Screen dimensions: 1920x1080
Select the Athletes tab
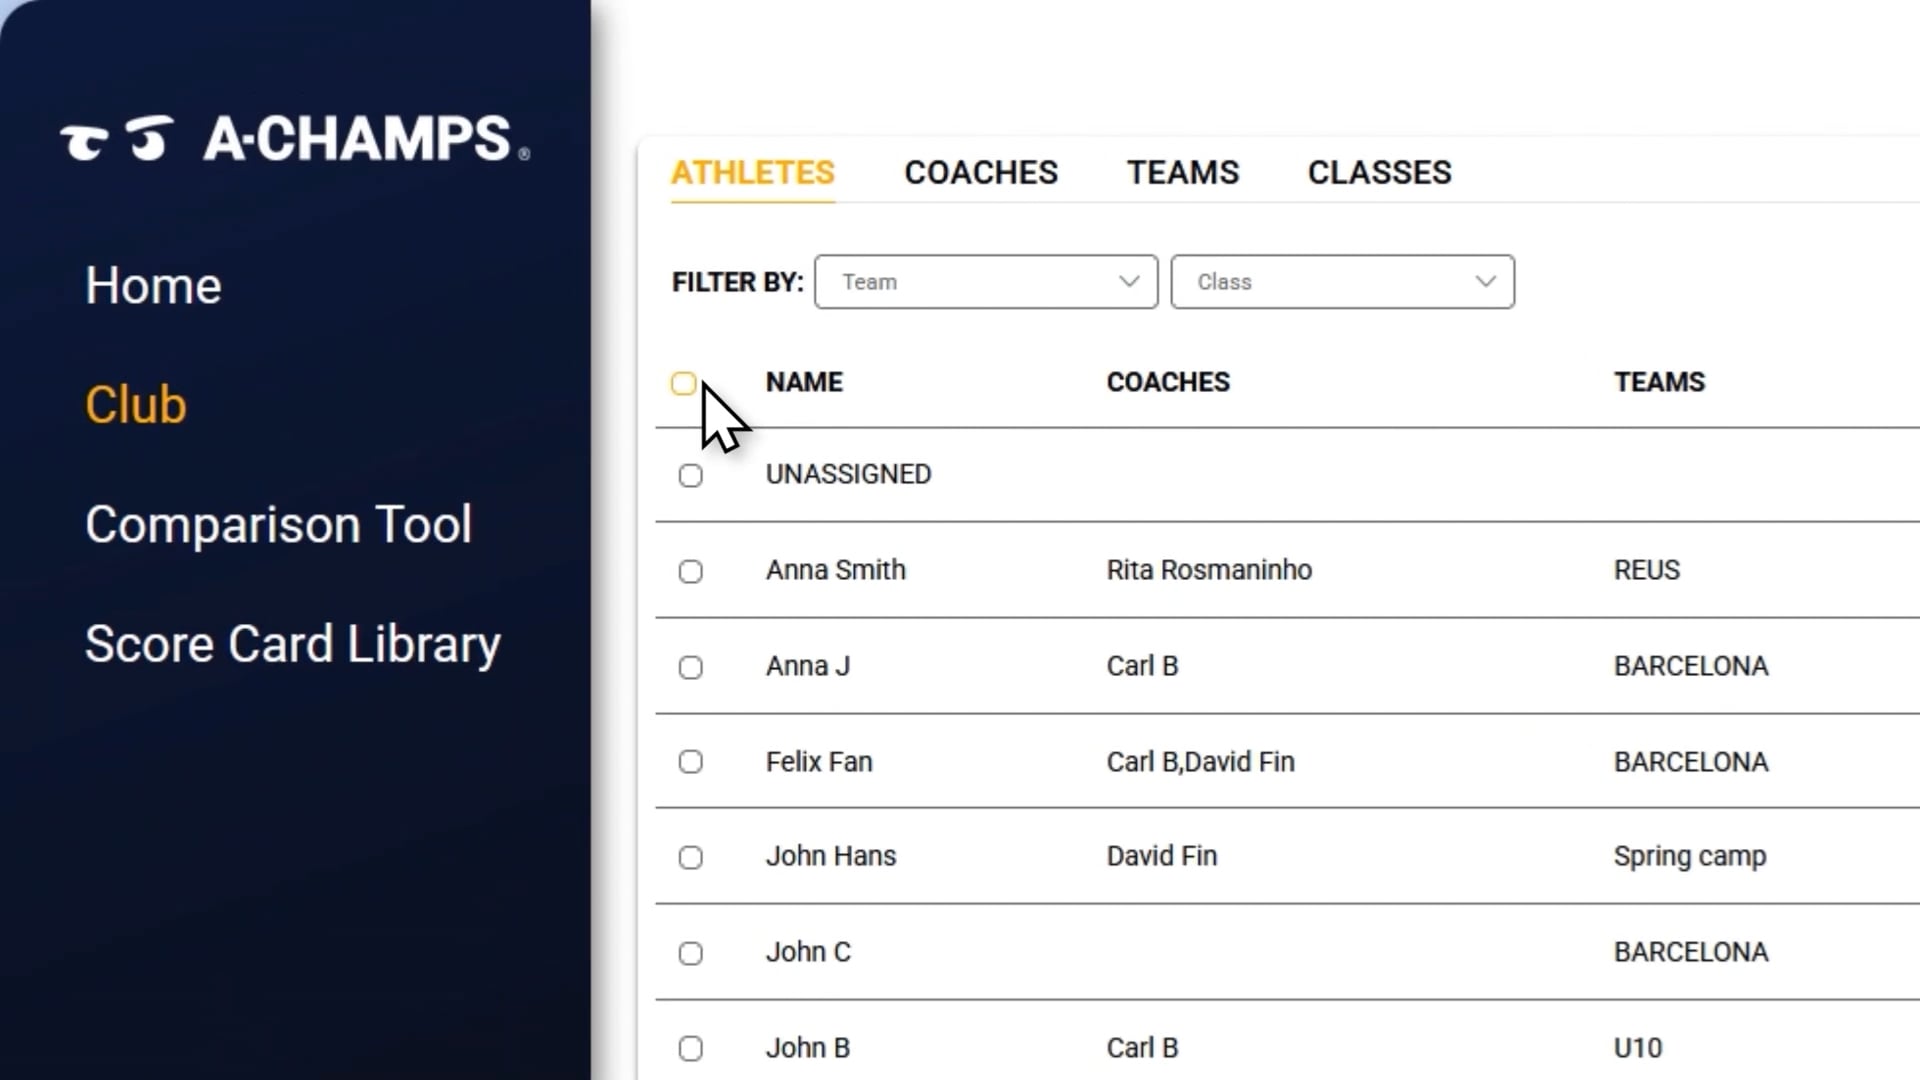point(752,173)
